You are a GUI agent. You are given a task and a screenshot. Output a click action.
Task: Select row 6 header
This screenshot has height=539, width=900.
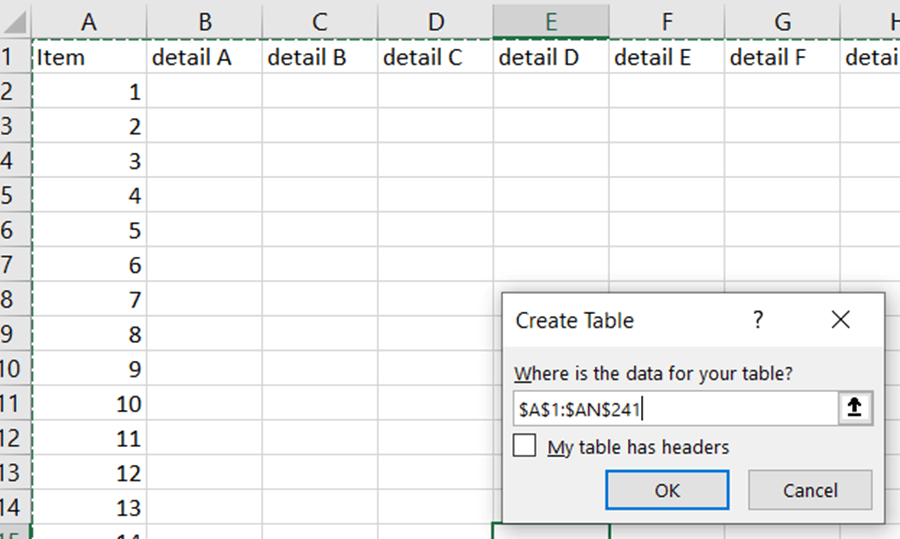(15, 230)
